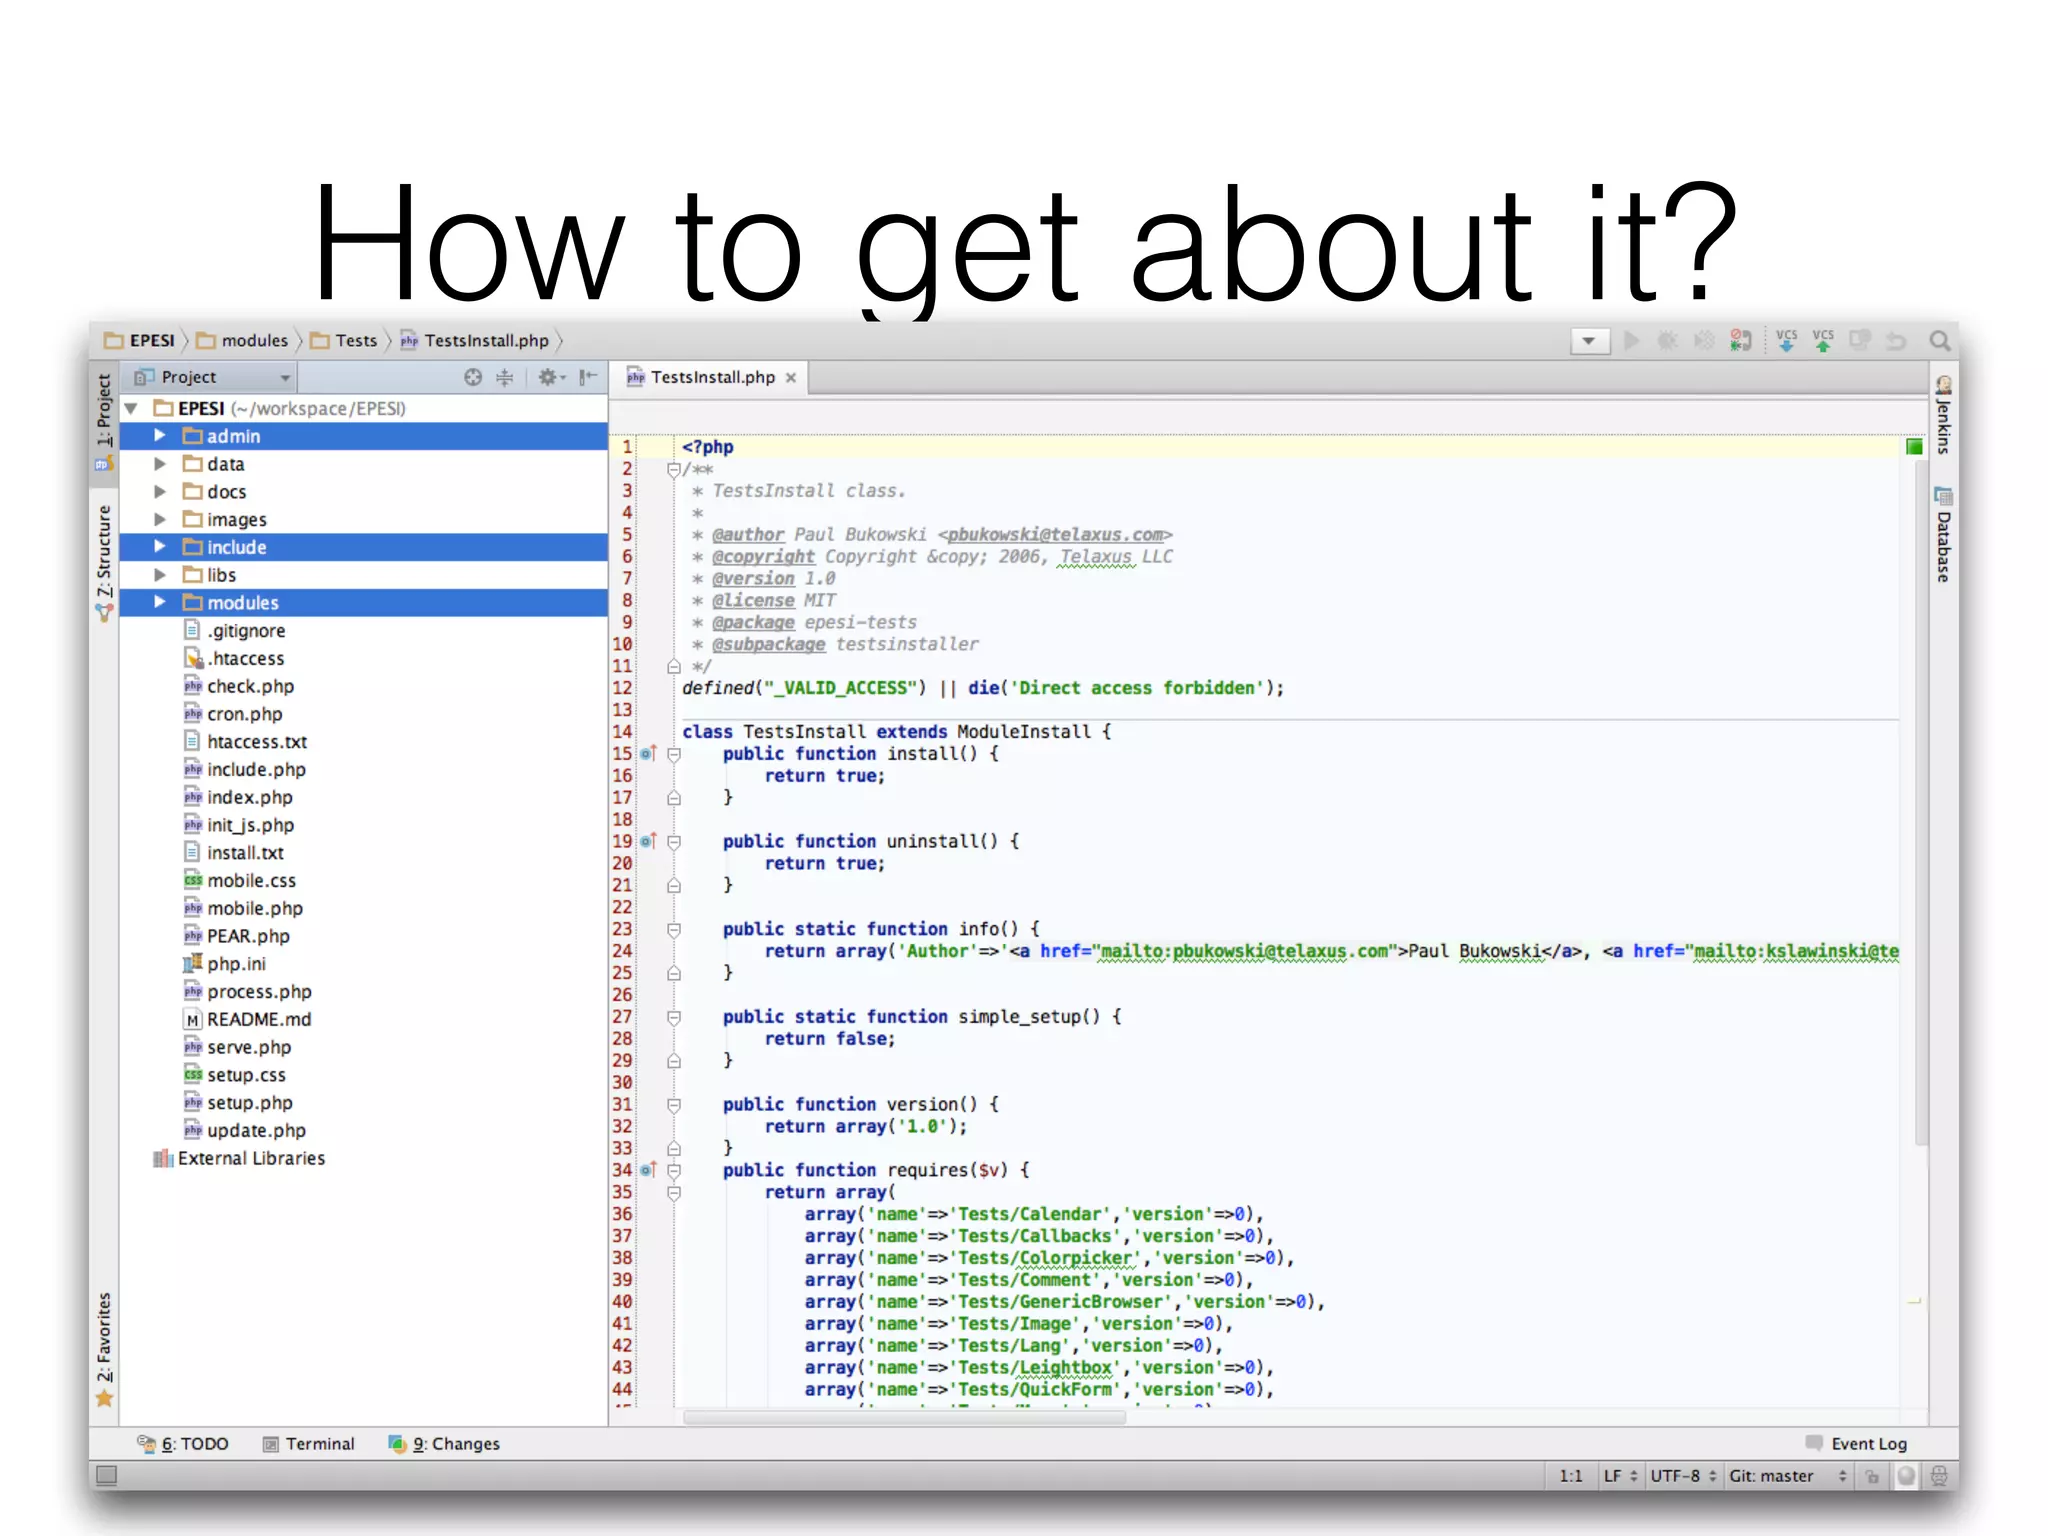The height and width of the screenshot is (1536, 2048).
Task: Click the scroll from source icon
Action: tap(473, 377)
